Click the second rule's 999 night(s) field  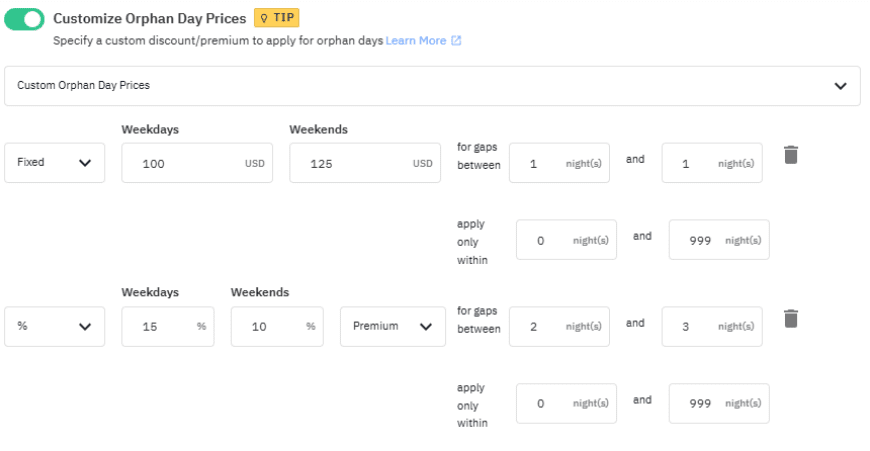718,404
